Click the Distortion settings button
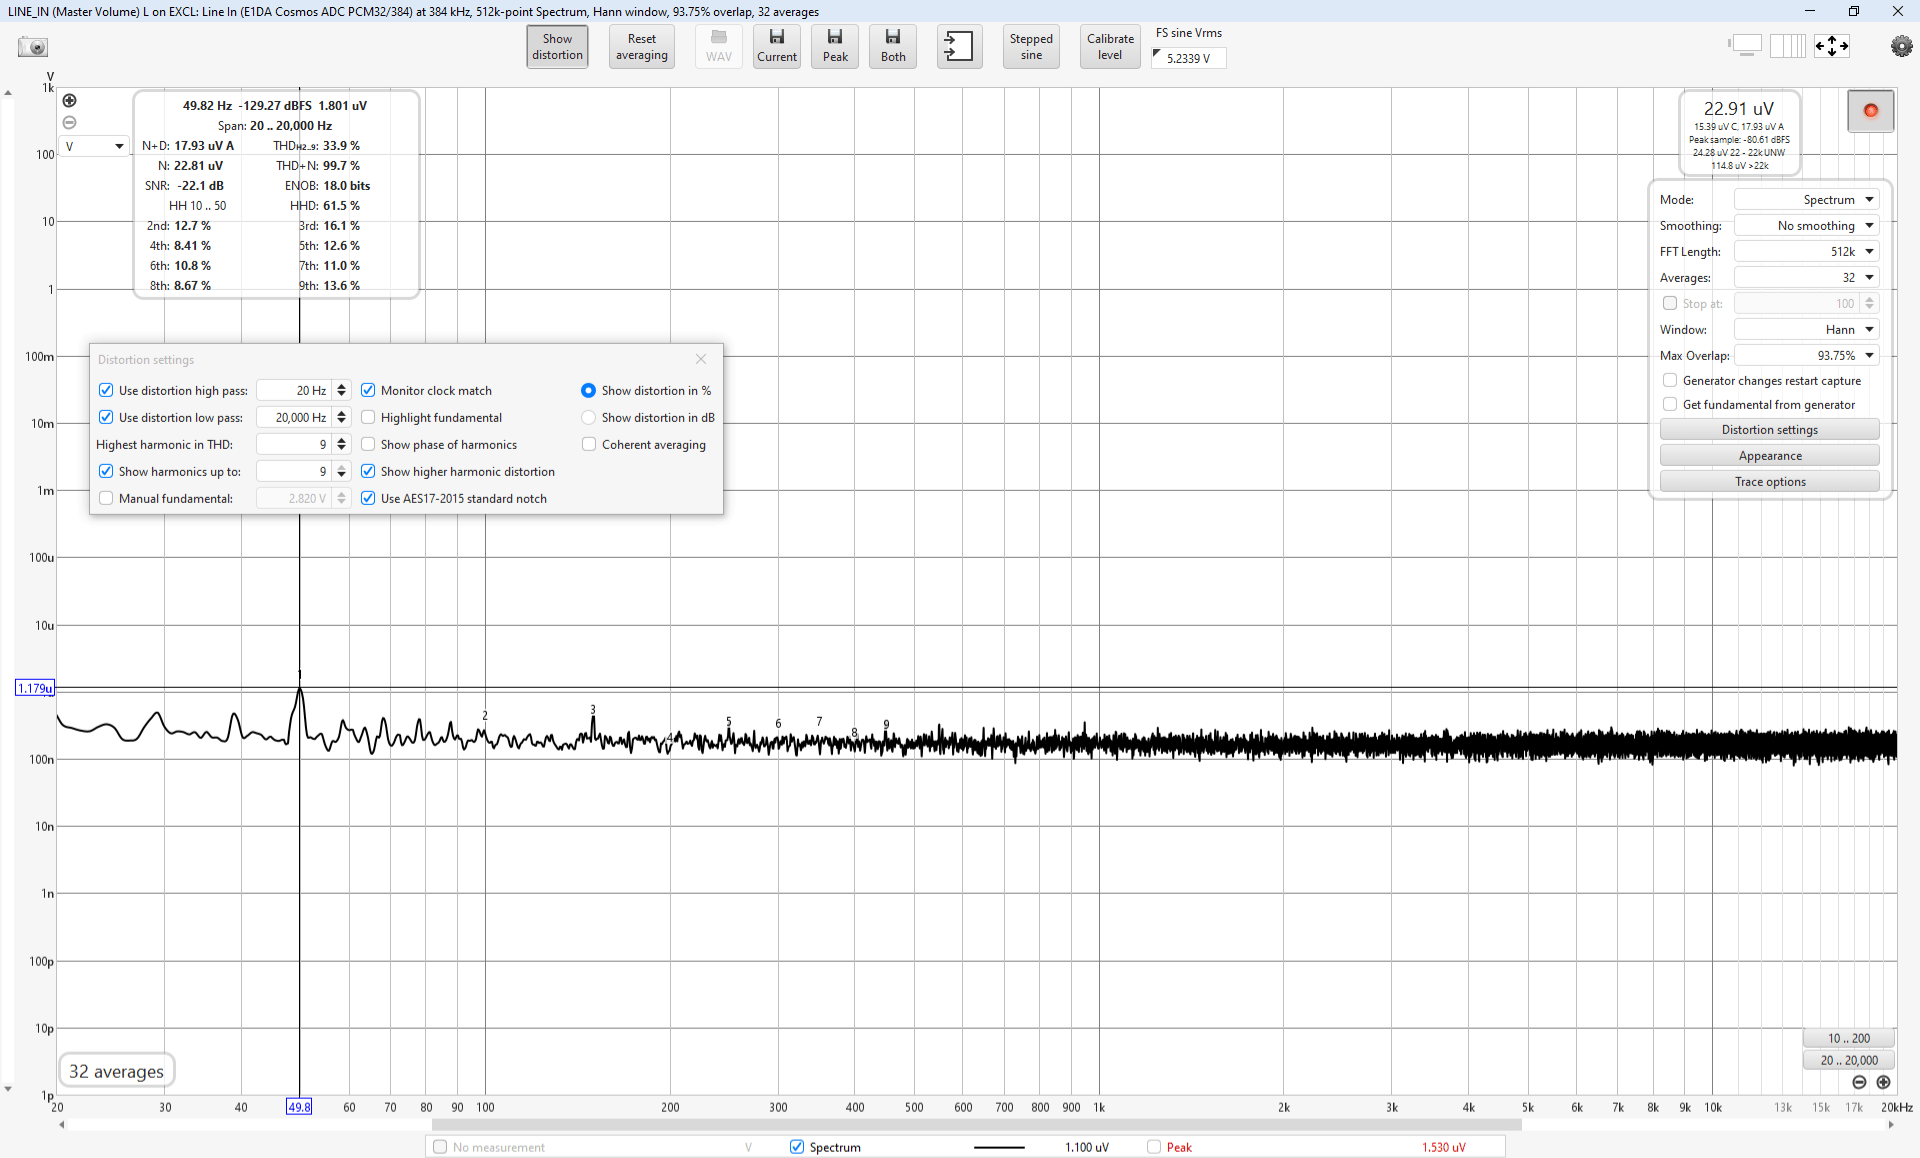1920x1158 pixels. tap(1769, 430)
